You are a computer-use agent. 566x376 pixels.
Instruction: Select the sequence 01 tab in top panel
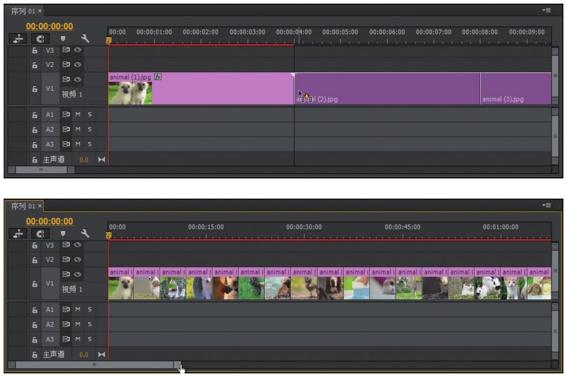[25, 11]
